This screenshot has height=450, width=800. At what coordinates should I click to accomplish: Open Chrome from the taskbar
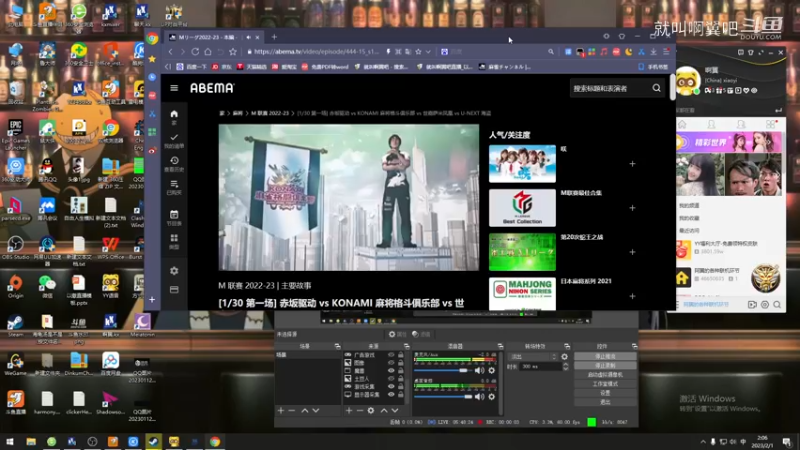[x=215, y=441]
